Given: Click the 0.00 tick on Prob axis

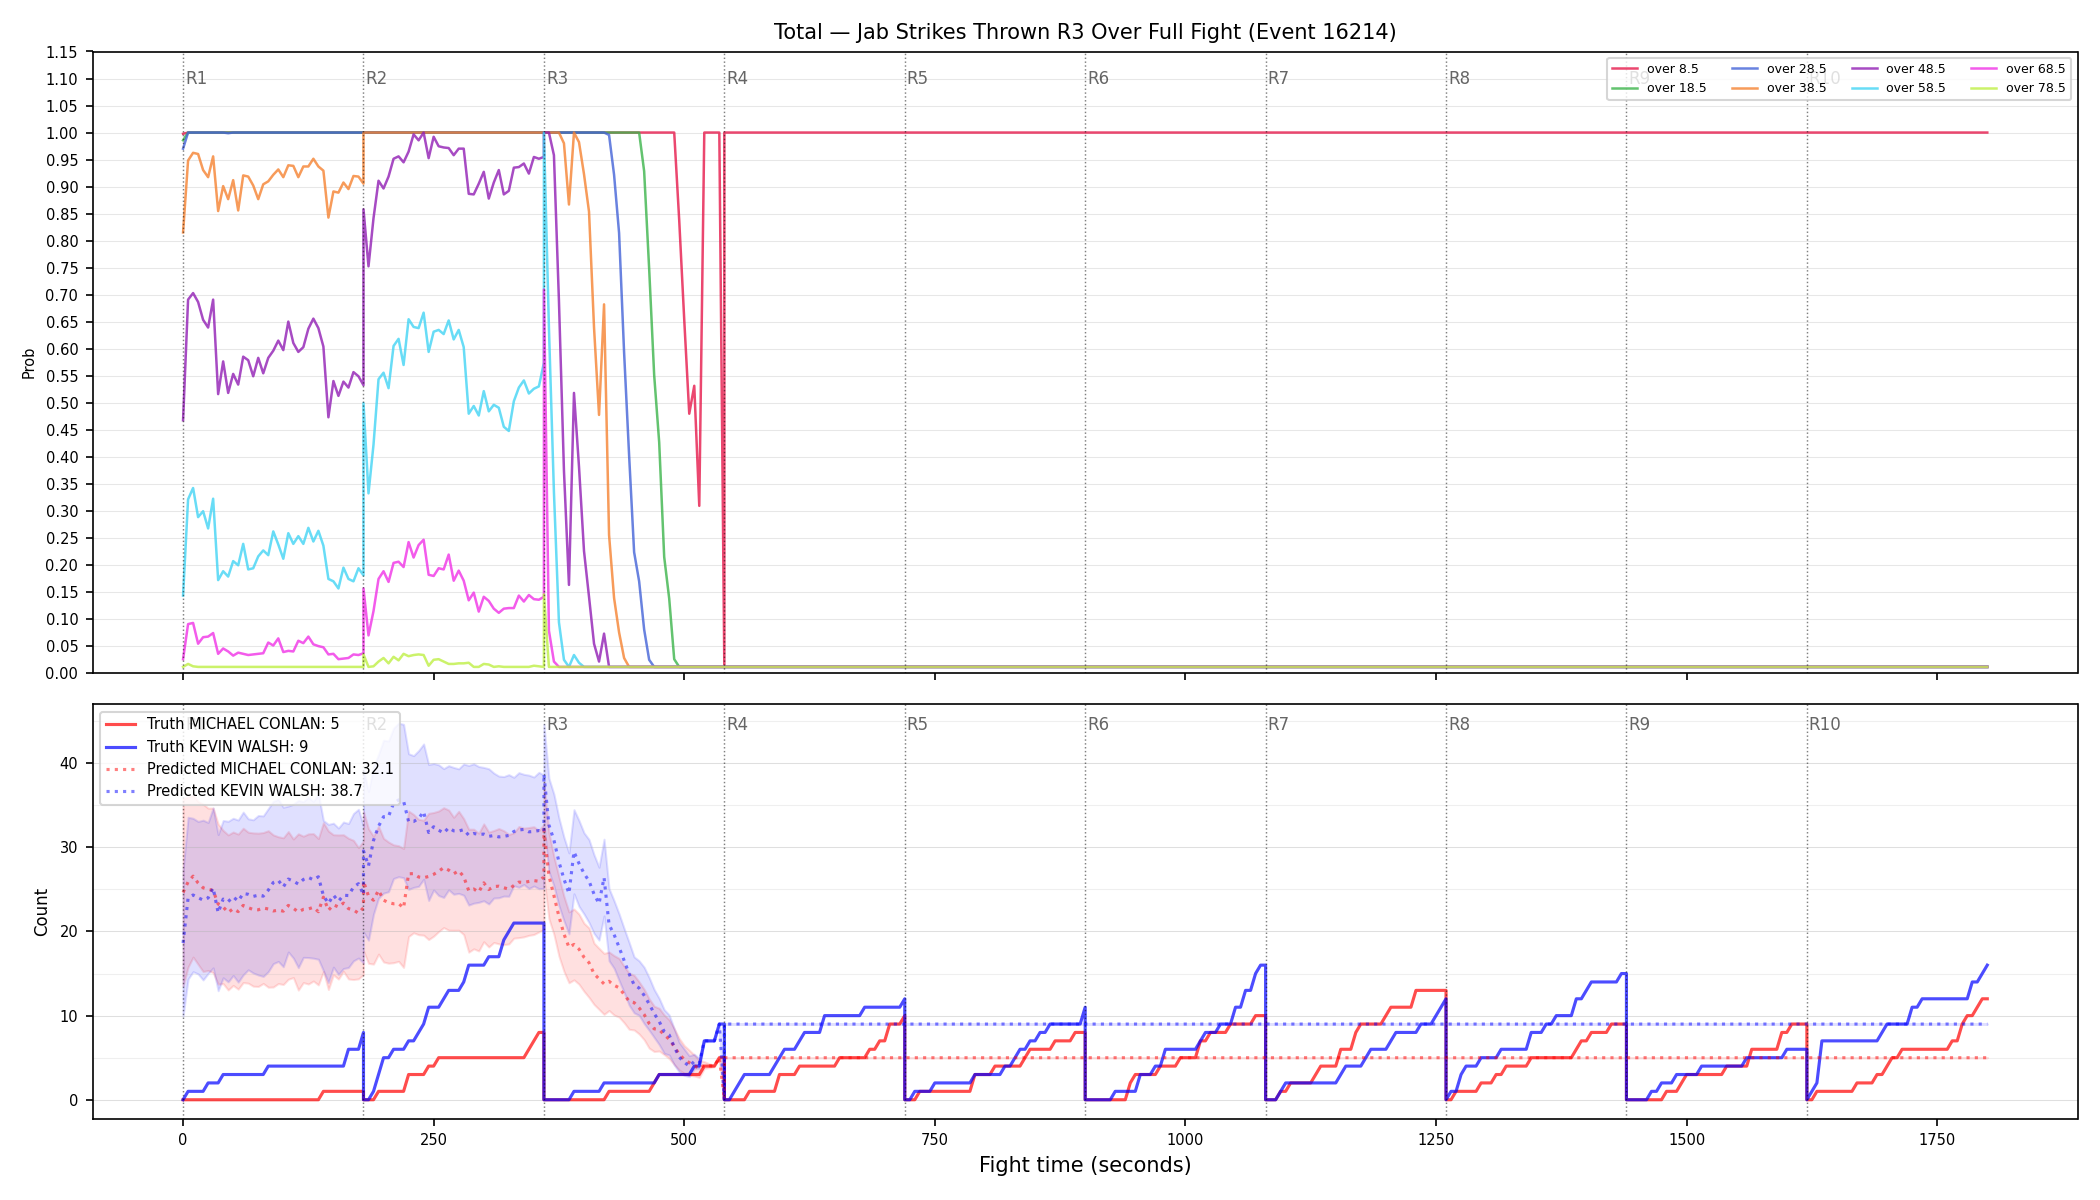Looking at the screenshot, I should click(61, 673).
